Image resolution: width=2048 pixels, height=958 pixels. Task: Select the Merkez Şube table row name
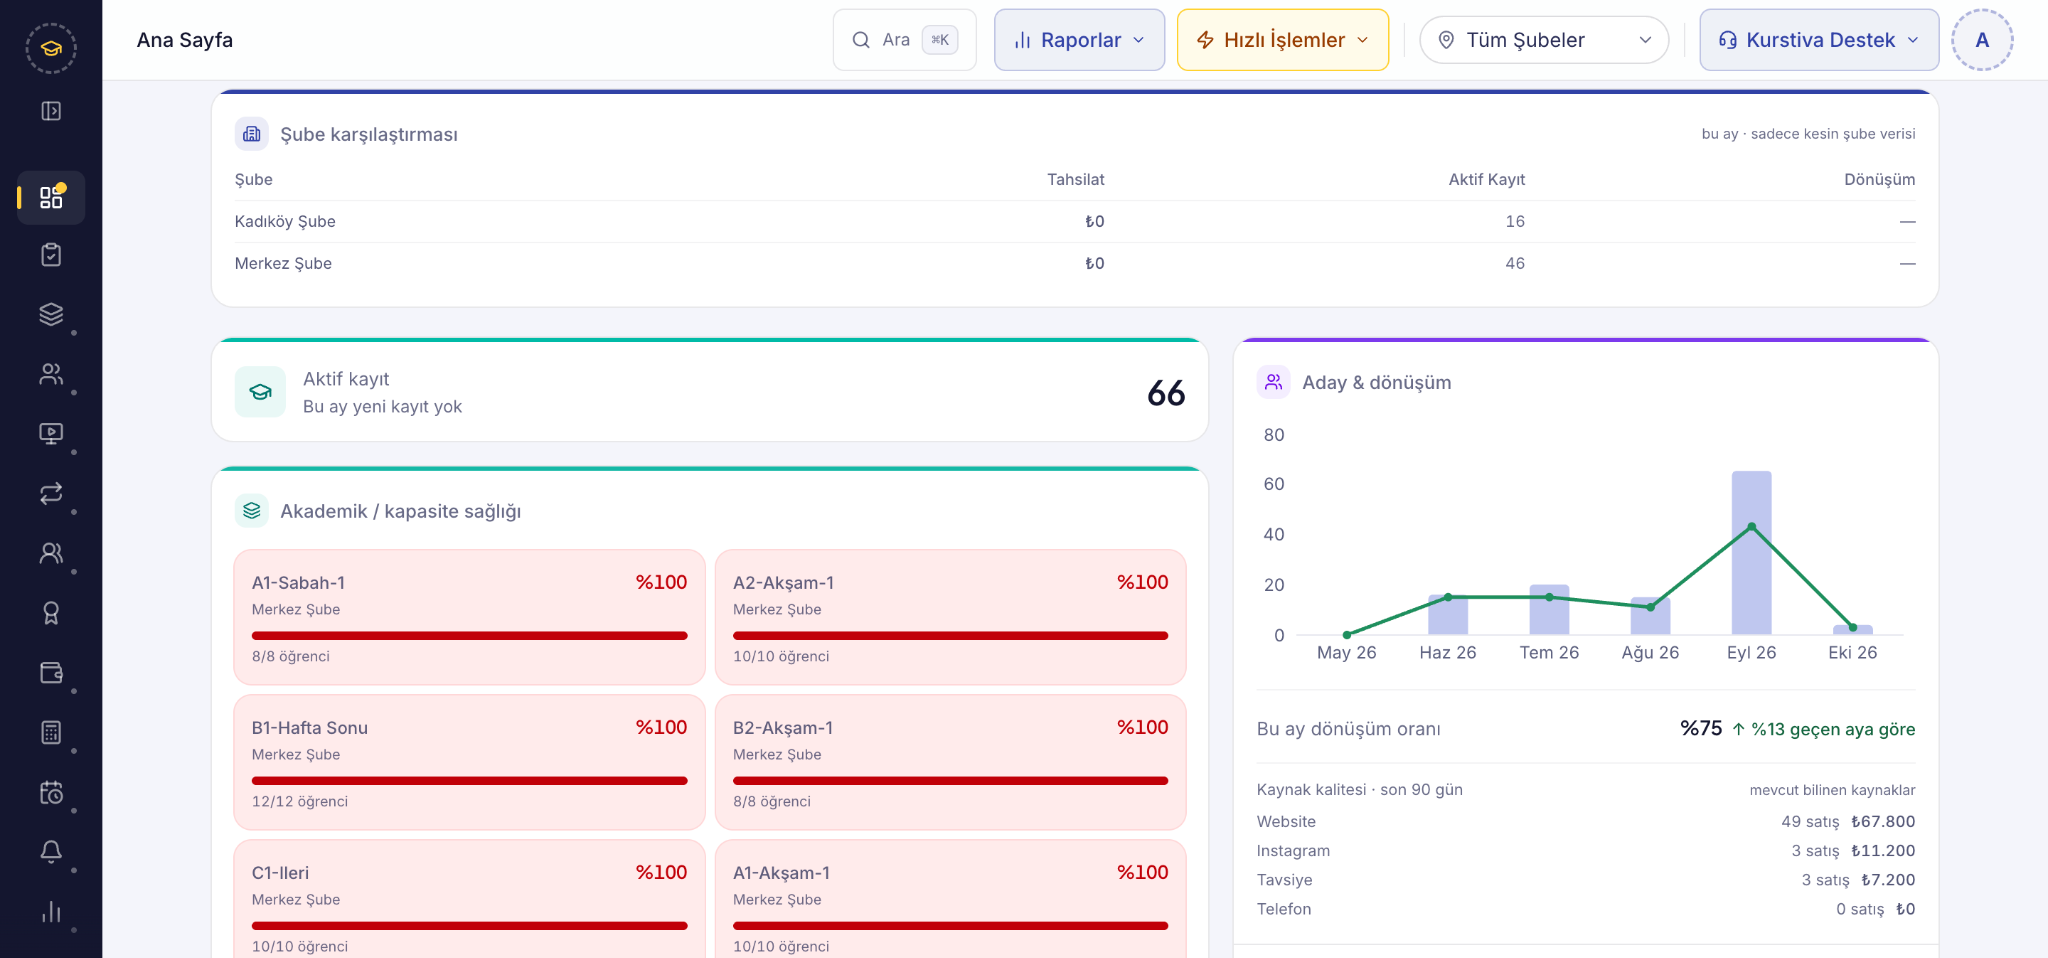click(x=283, y=264)
